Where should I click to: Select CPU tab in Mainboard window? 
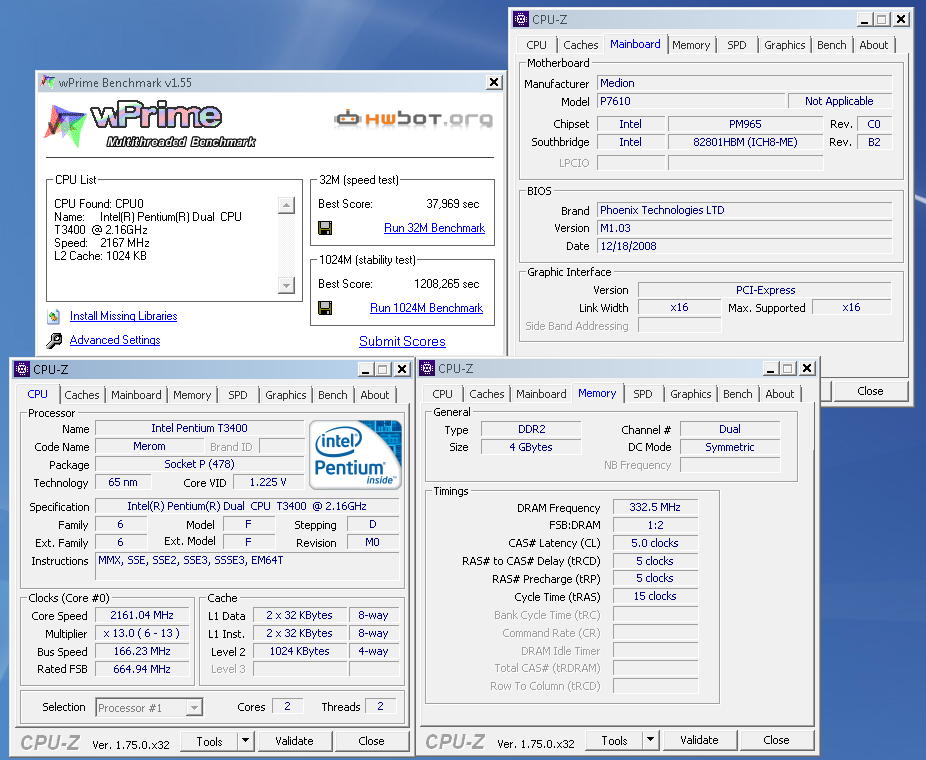pos(536,45)
